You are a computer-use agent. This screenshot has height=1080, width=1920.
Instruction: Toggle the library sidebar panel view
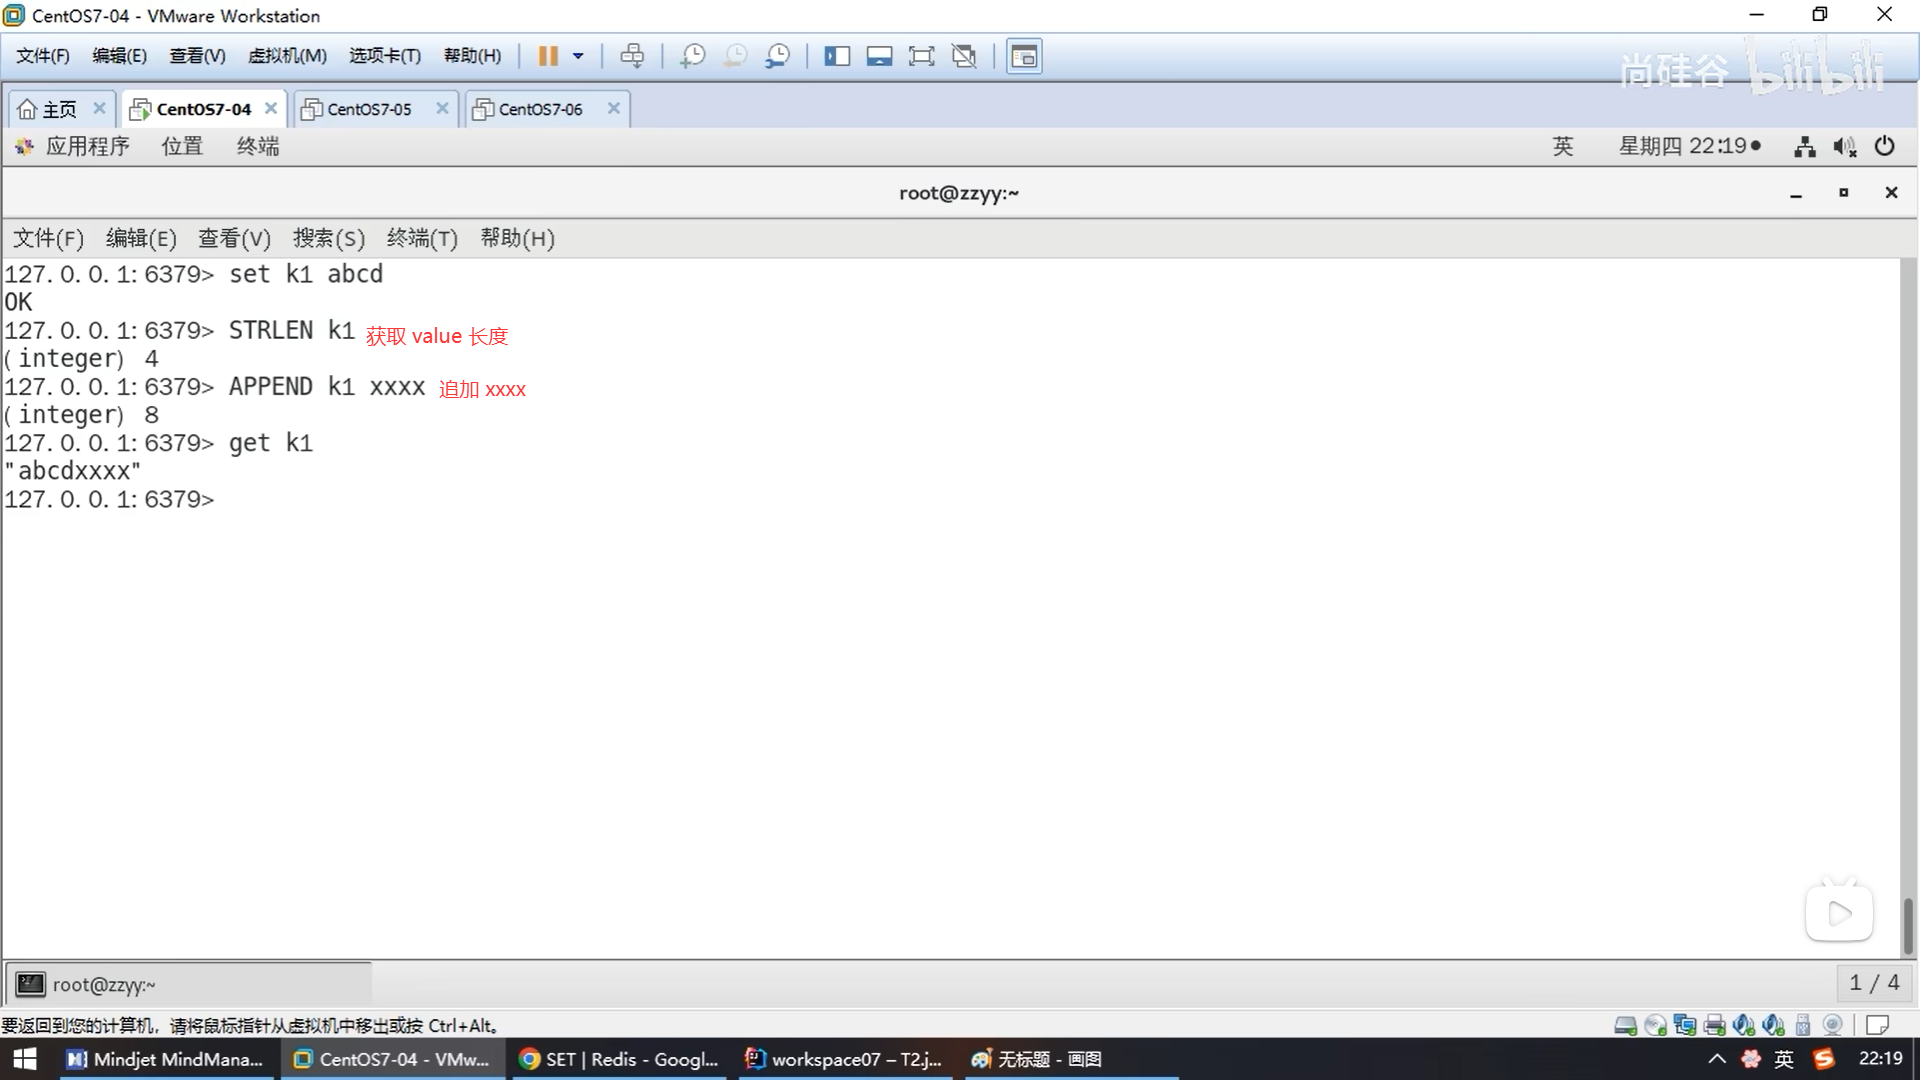[x=837, y=56]
